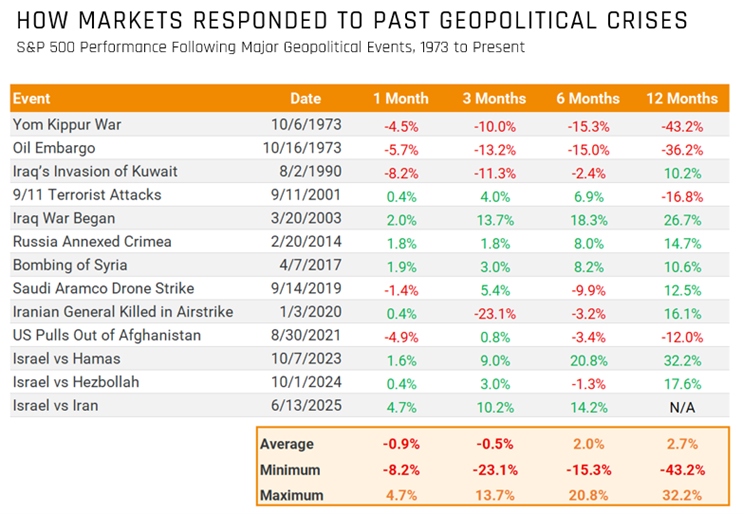
Task: Click the "9/11 Terrorist Attacks" event name
Action: (x=86, y=194)
